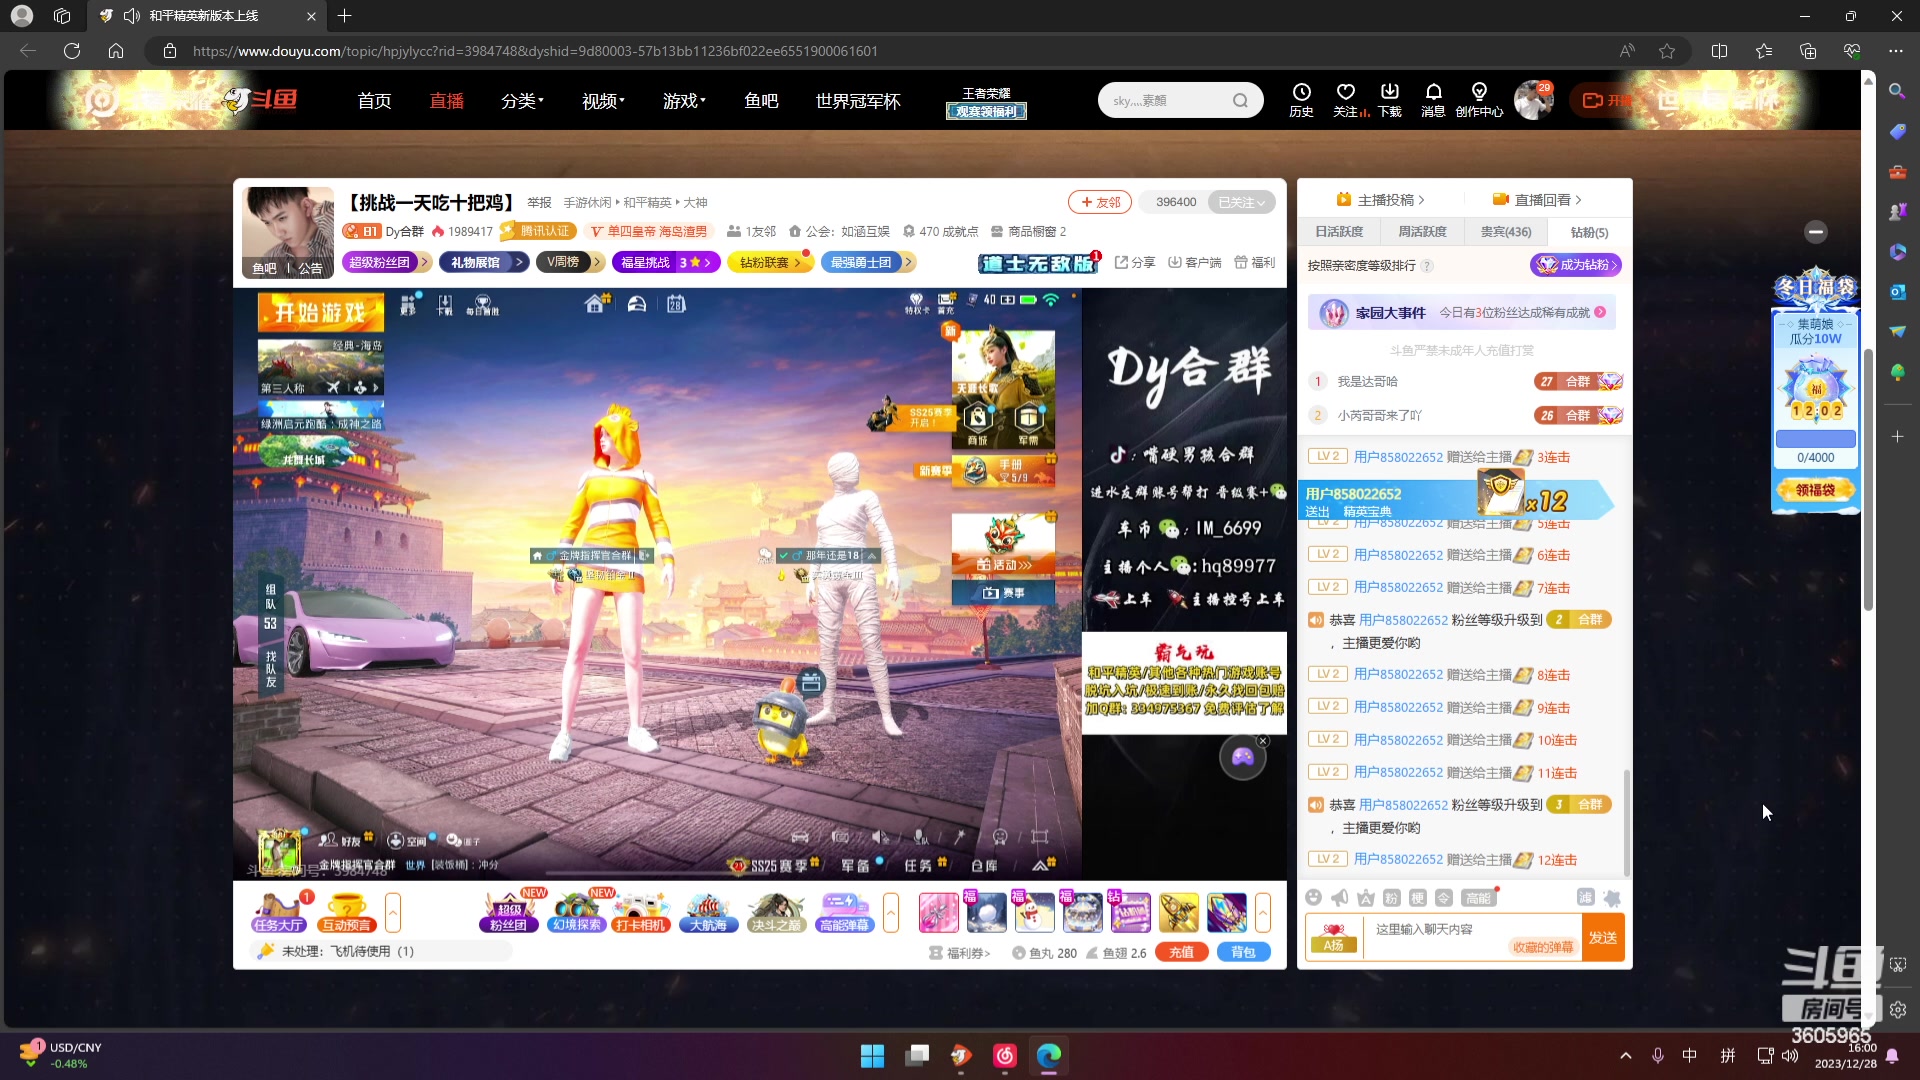Click the 充值 recharge button
The height and width of the screenshot is (1080, 1920).
tap(1181, 952)
